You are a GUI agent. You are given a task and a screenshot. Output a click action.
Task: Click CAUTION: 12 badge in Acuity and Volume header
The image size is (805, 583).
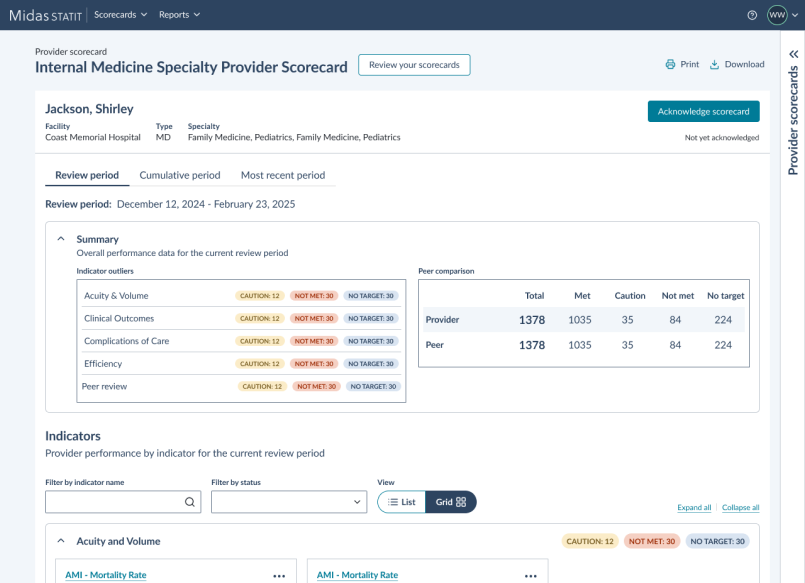590,541
